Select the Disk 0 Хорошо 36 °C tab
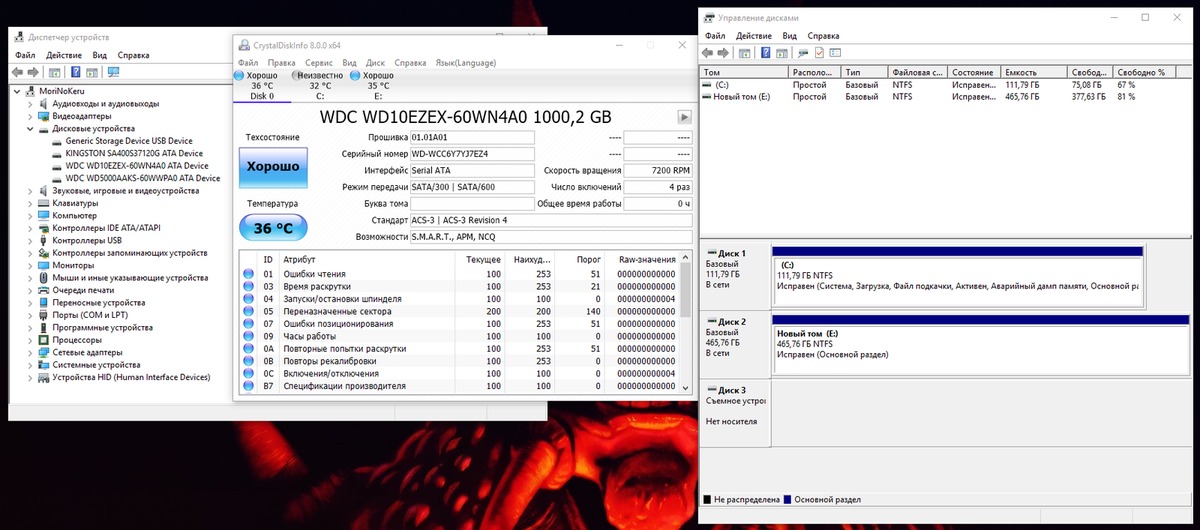 tap(262, 86)
